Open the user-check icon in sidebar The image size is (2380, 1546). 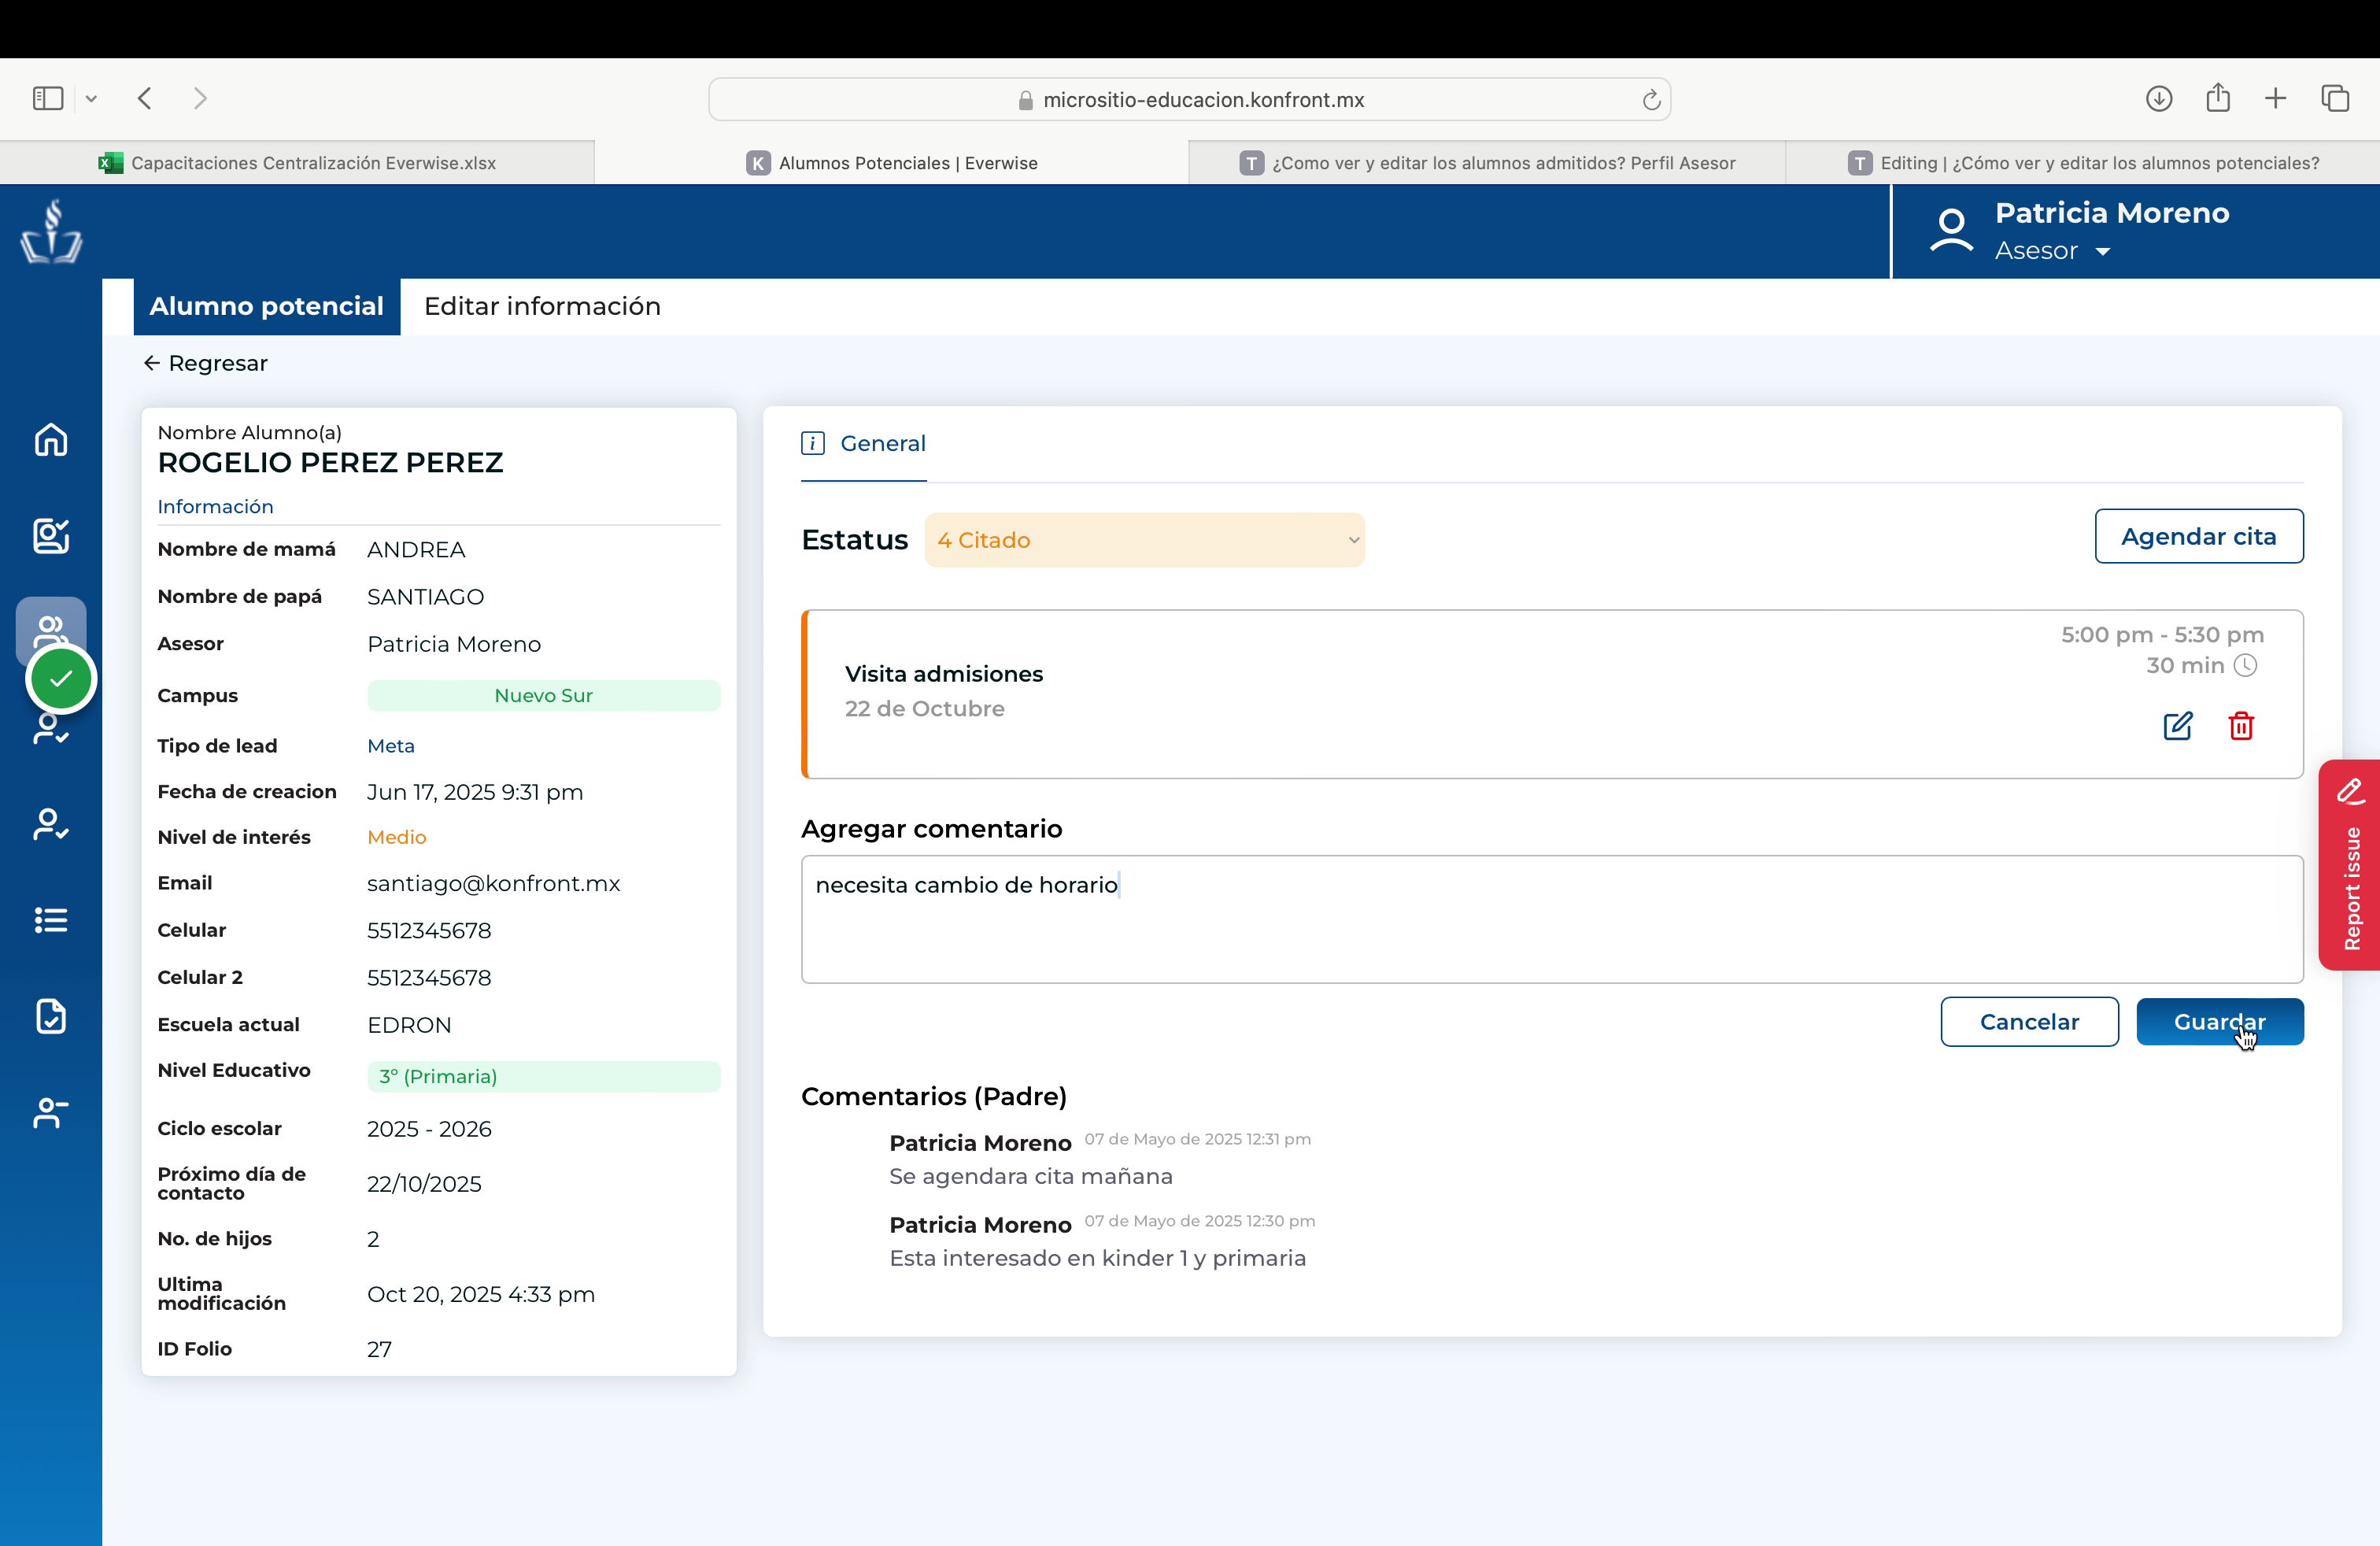pyautogui.click(x=51, y=824)
